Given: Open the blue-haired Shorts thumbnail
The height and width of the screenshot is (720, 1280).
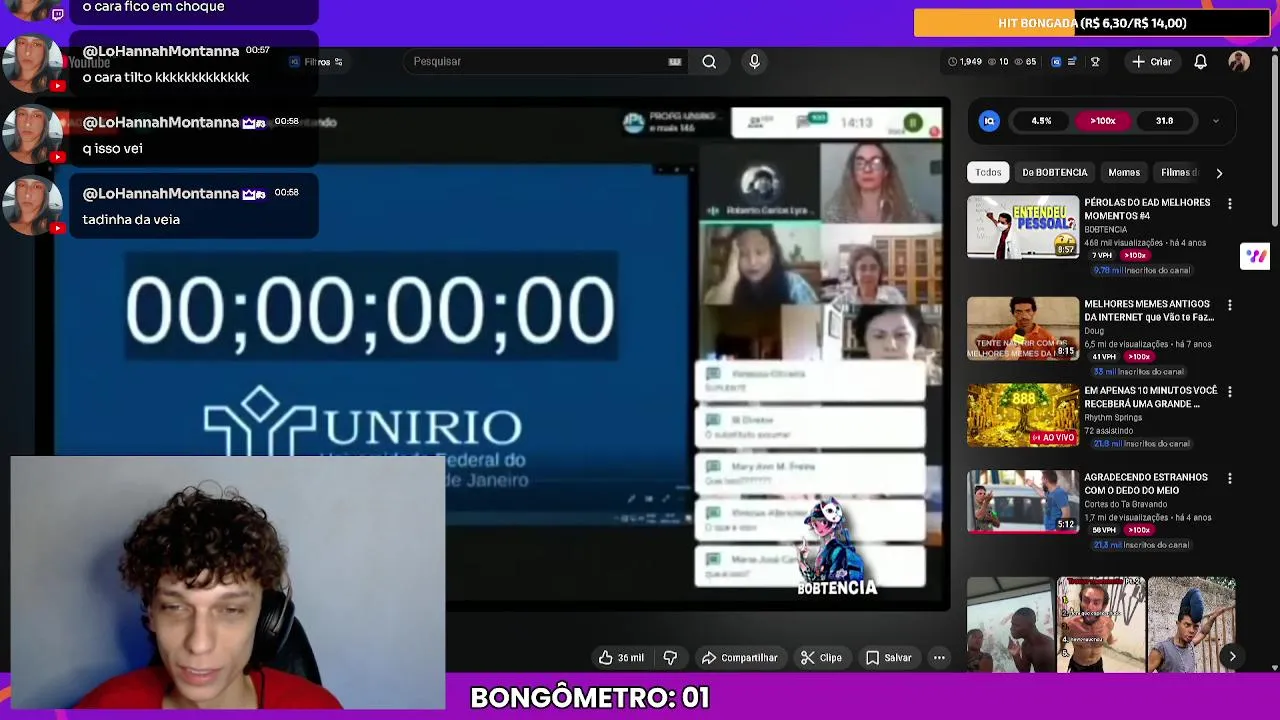Looking at the screenshot, I should [1191, 625].
